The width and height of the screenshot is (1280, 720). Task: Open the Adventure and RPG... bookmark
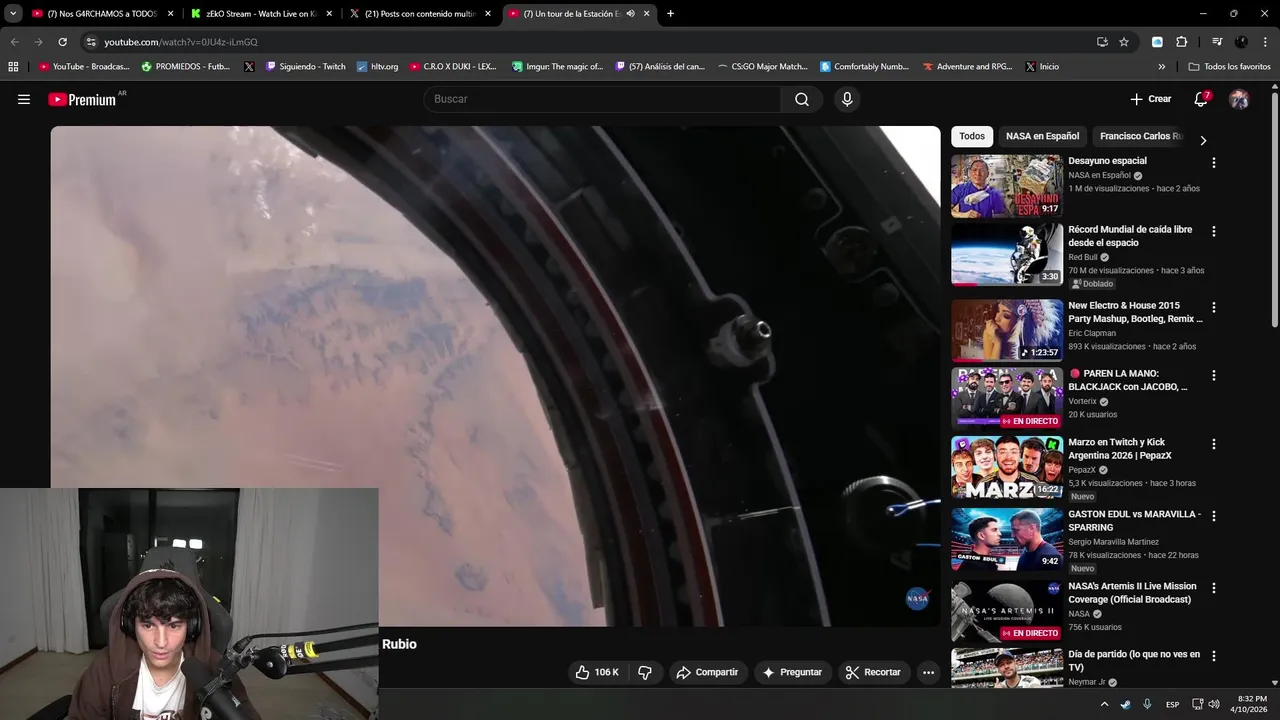tap(968, 67)
